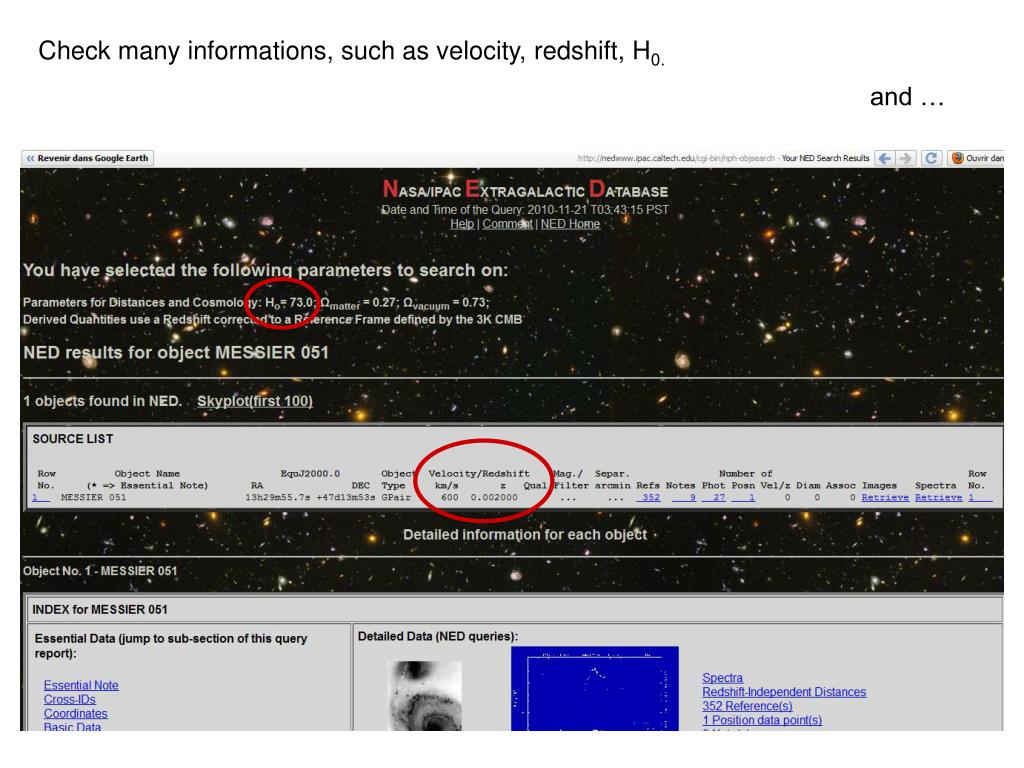1024x768 pixels.
Task: Open the Comment link in NED header
Action: coord(507,224)
